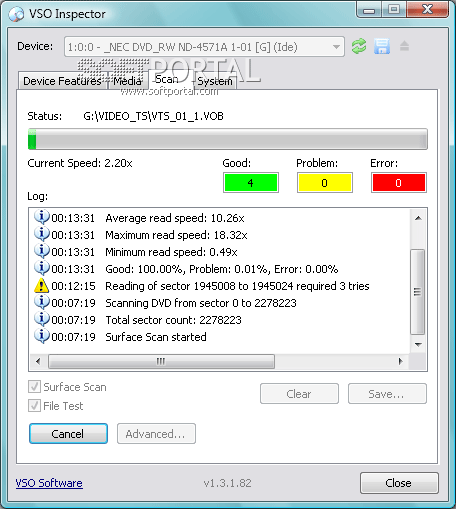Click the log scroll down arrow
The image size is (456, 509).
pos(418,344)
